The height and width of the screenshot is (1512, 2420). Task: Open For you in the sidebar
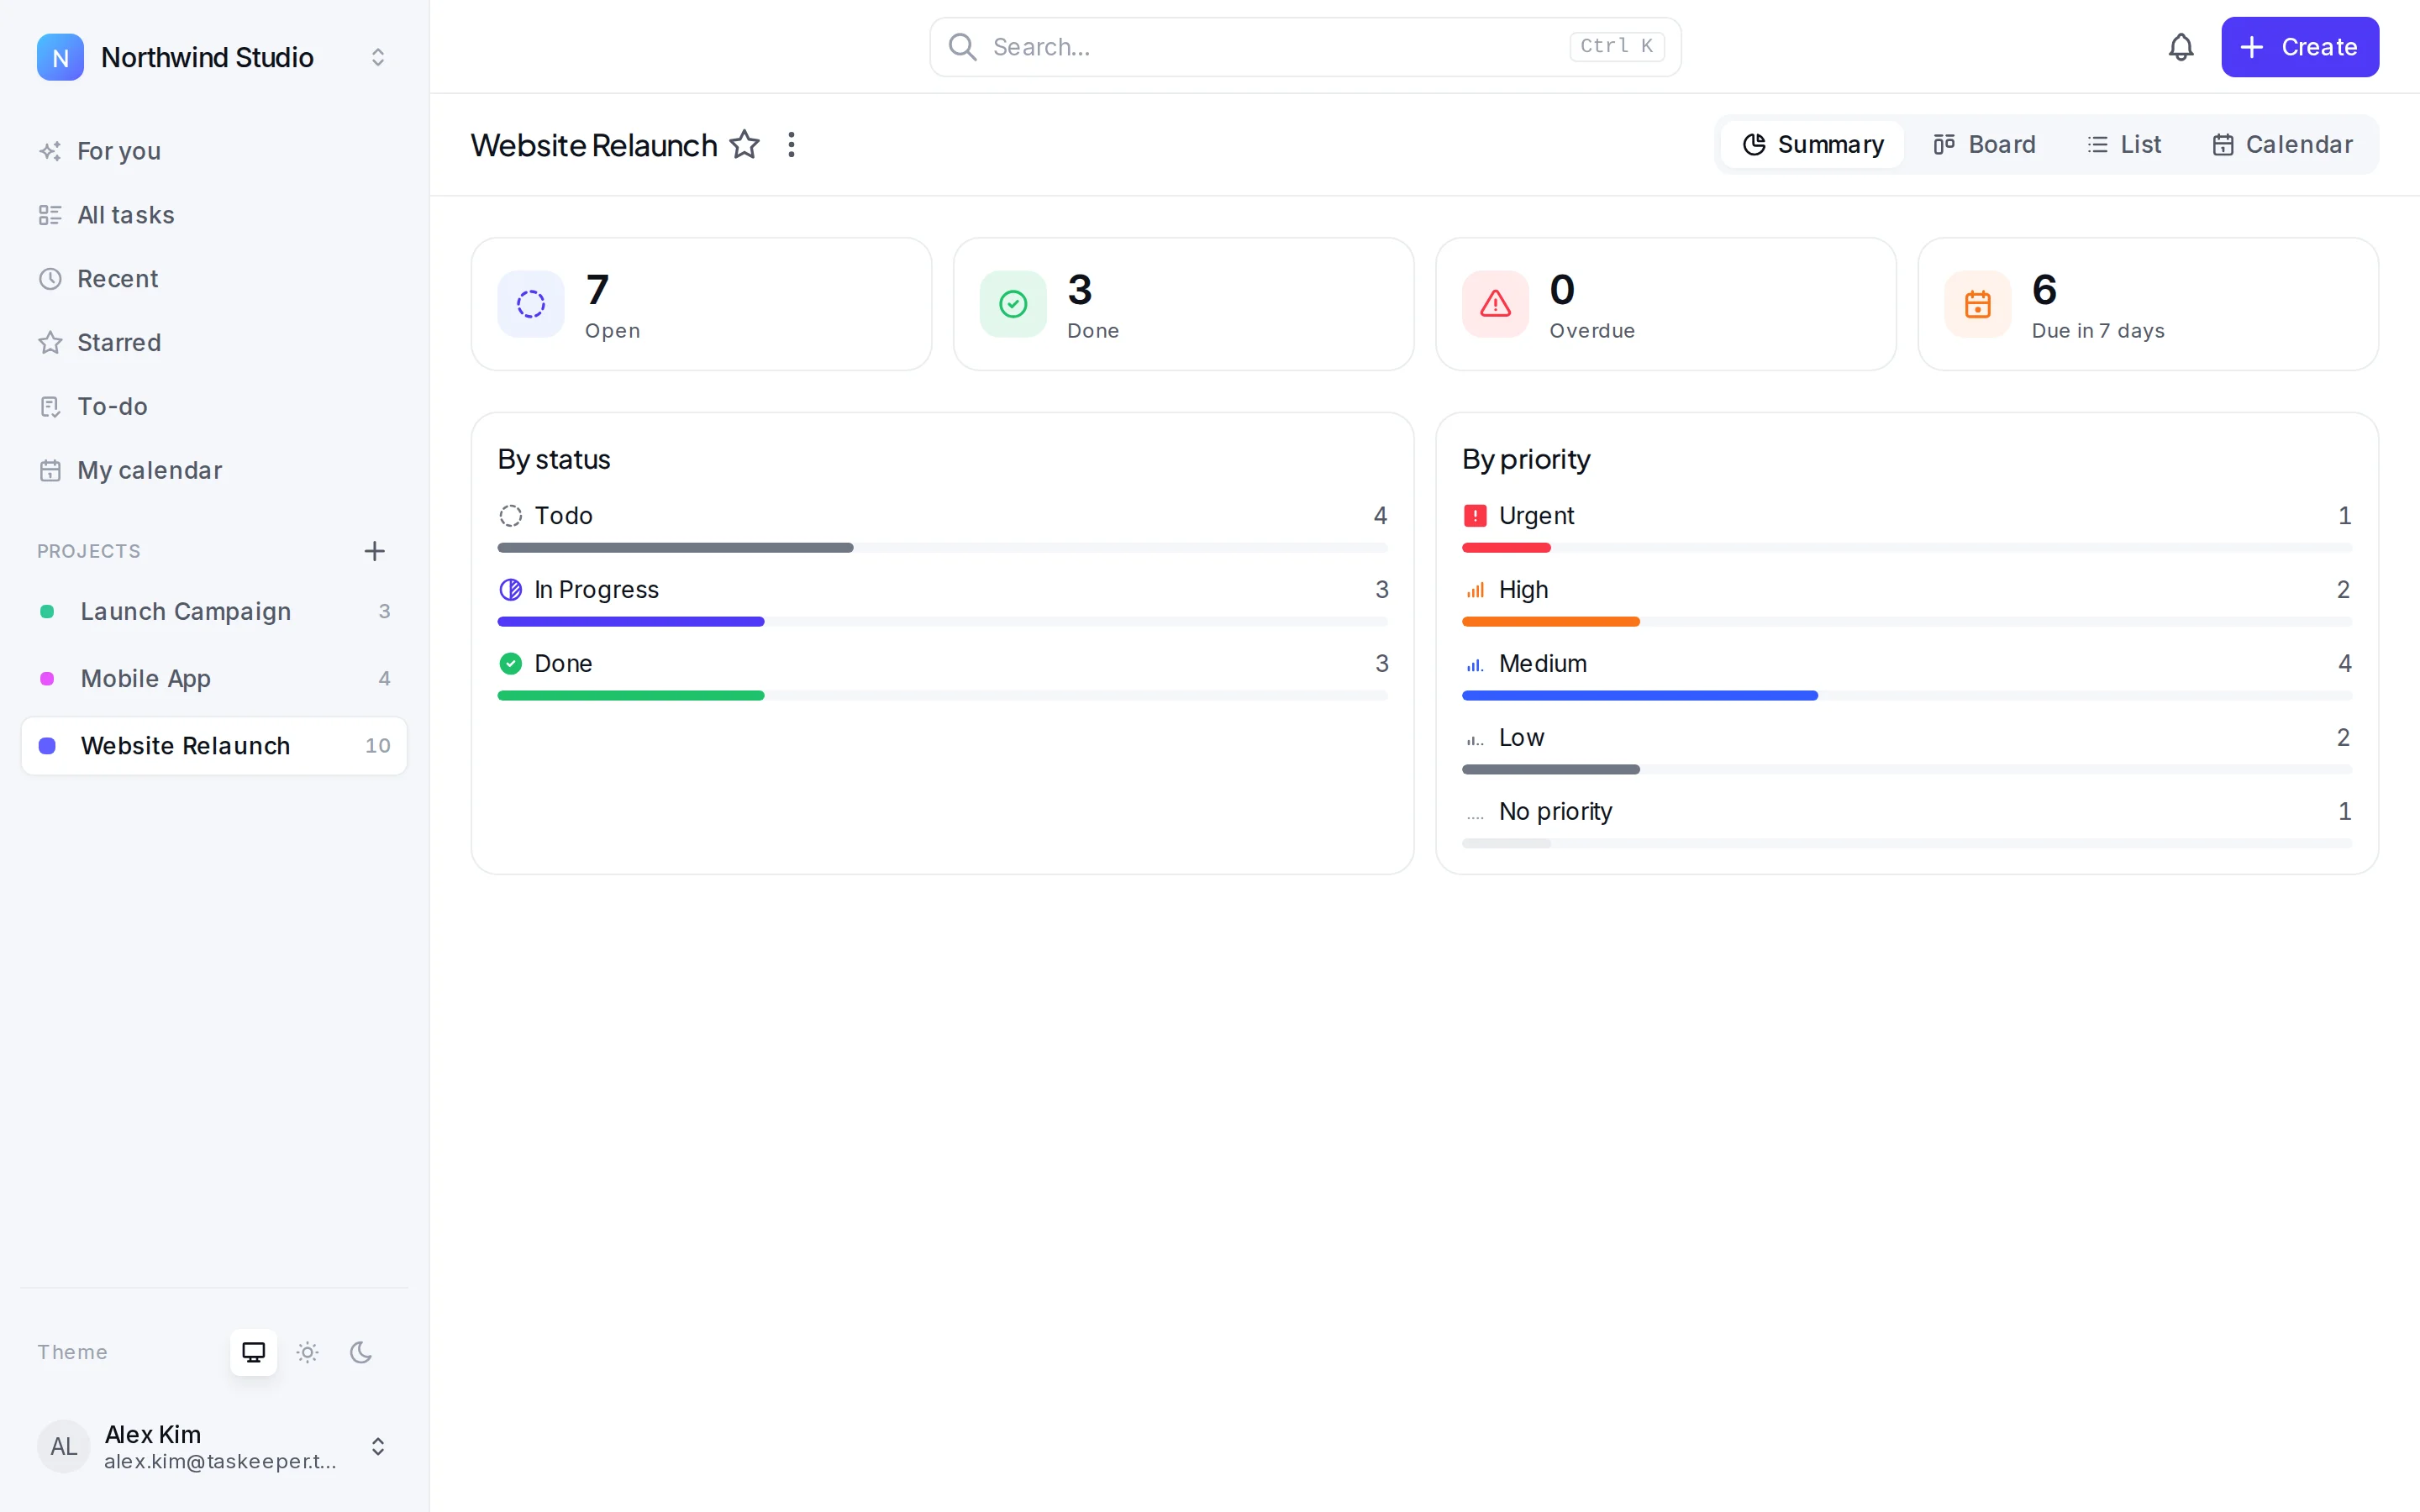coord(214,151)
